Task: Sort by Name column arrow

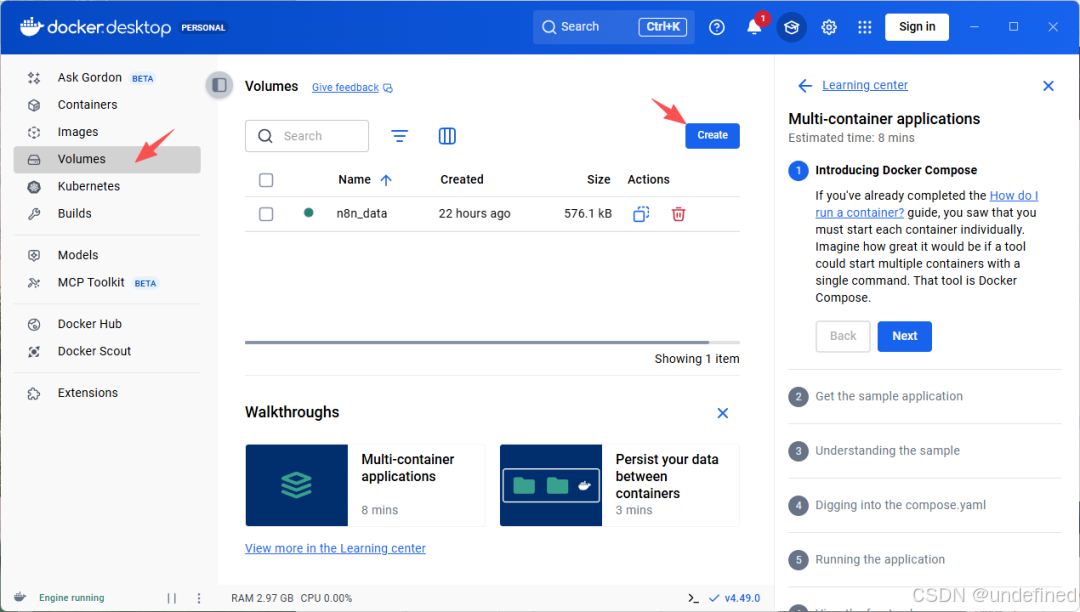Action: (386, 180)
